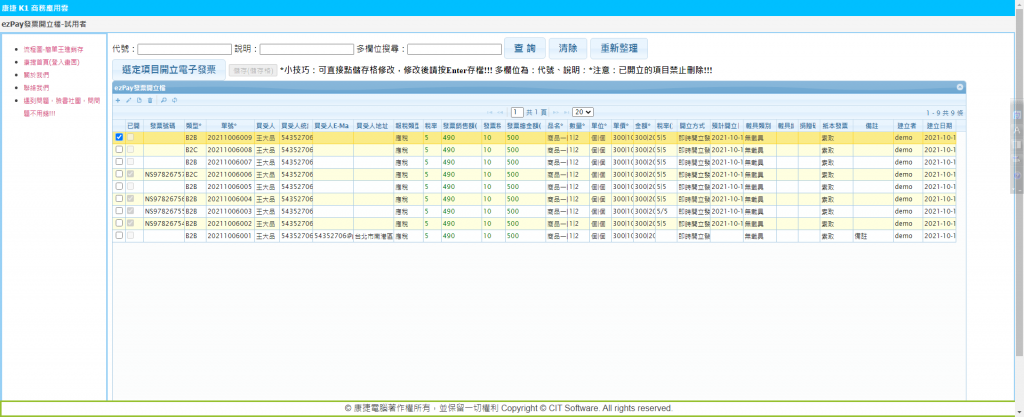Click the 查詢 search button

(x=524, y=48)
